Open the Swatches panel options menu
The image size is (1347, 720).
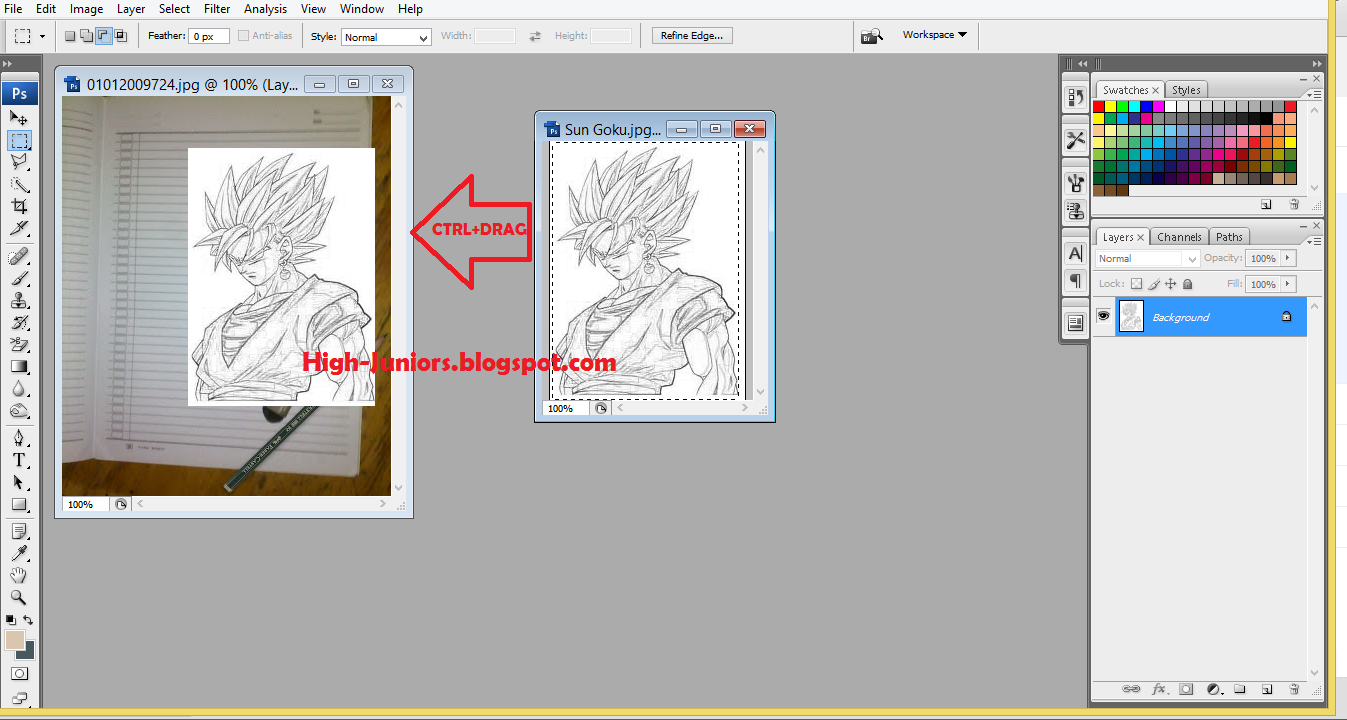point(1313,95)
